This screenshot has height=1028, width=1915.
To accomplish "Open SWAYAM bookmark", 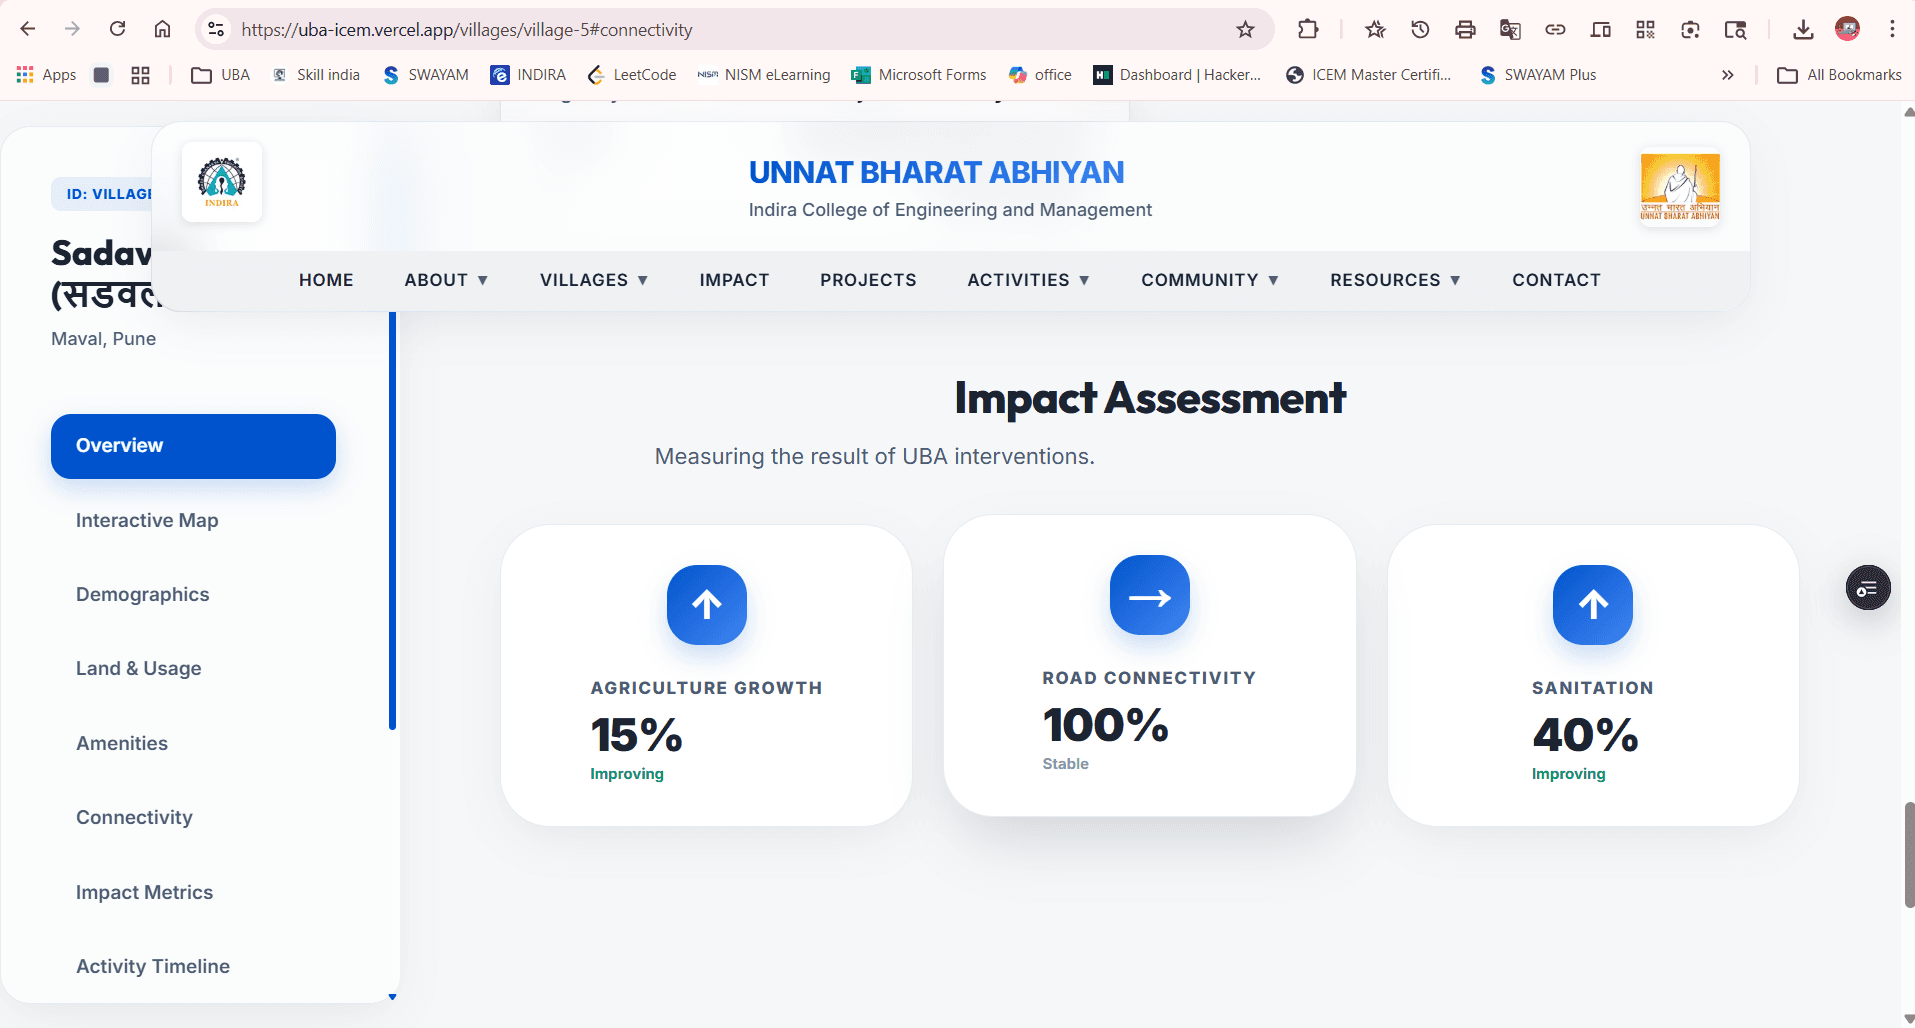I will [426, 75].
